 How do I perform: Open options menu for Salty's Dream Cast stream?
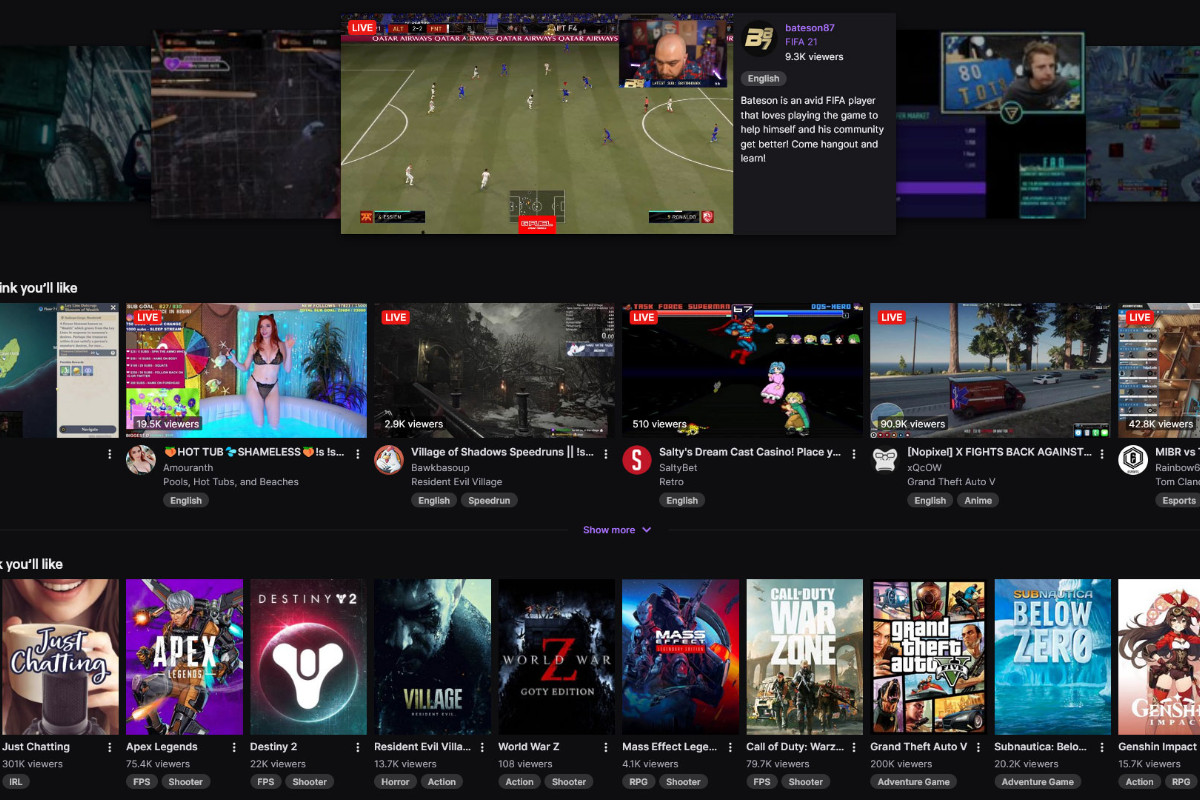(x=854, y=453)
